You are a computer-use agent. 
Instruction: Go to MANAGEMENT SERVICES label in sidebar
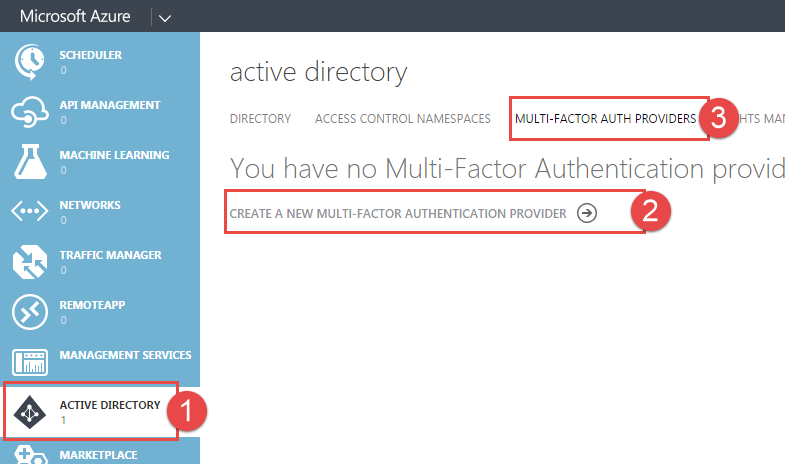pos(125,355)
